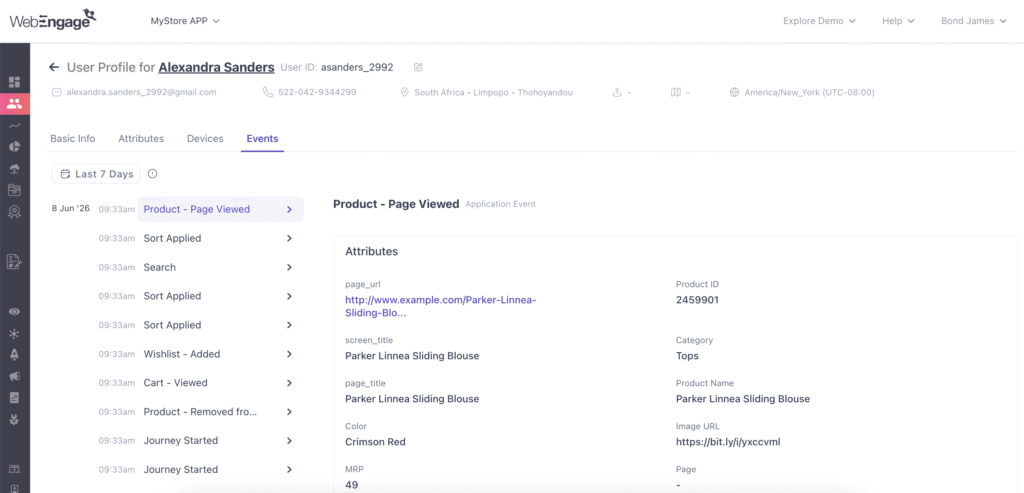The image size is (1024, 493).
Task: Click the Image URL https://bit.ly/i/yxccvml
Action: click(728, 442)
